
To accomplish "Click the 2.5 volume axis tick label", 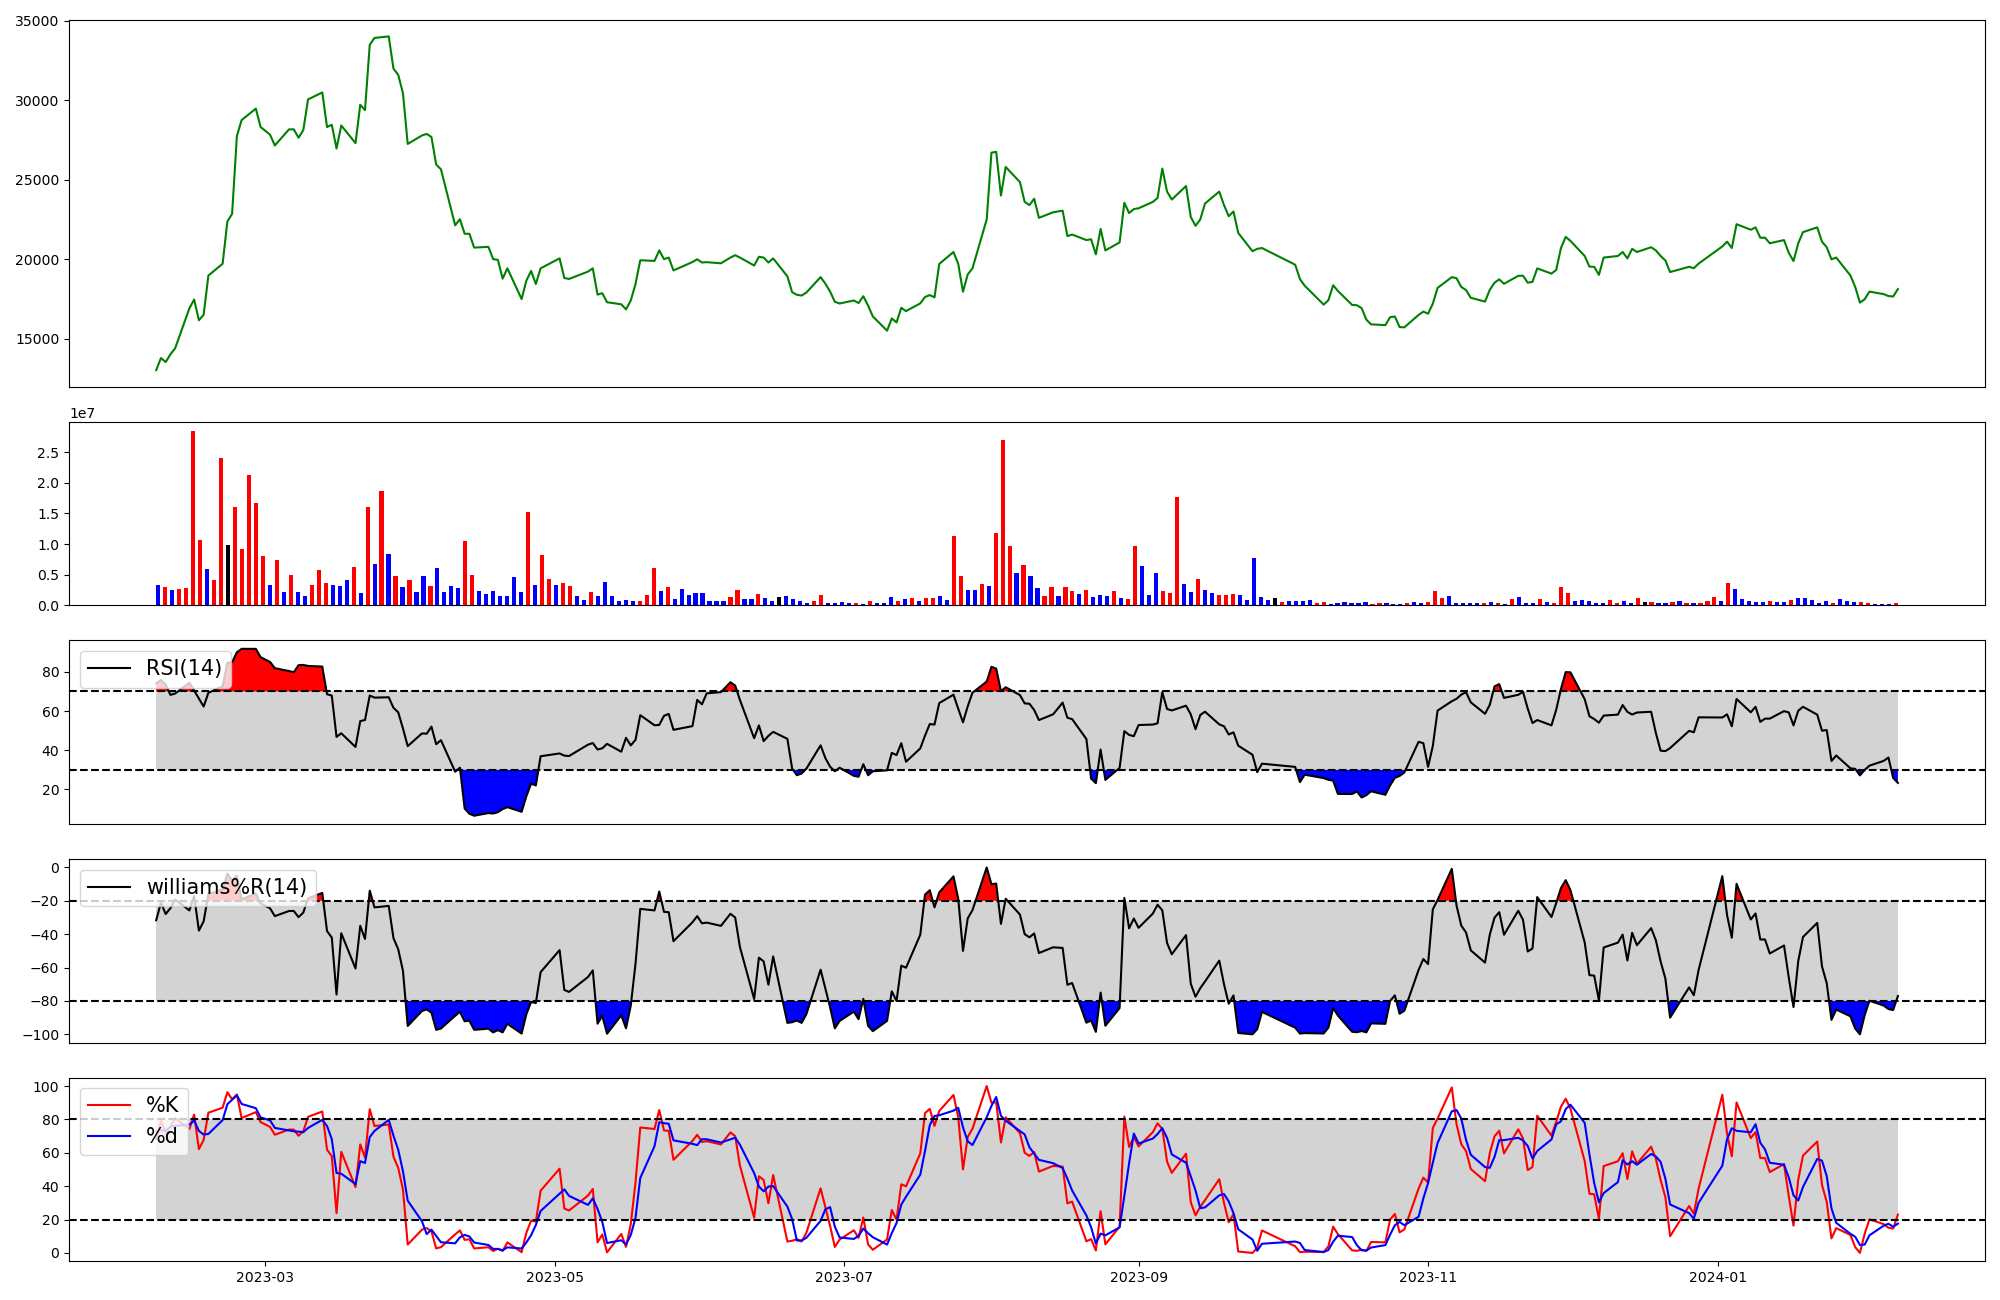I will pyautogui.click(x=49, y=453).
